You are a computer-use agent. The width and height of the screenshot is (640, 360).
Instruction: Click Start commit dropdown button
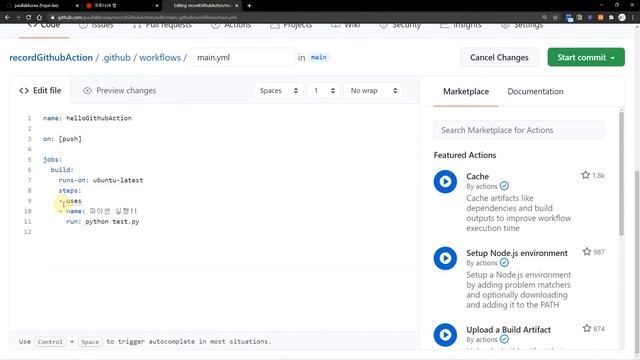coord(586,57)
